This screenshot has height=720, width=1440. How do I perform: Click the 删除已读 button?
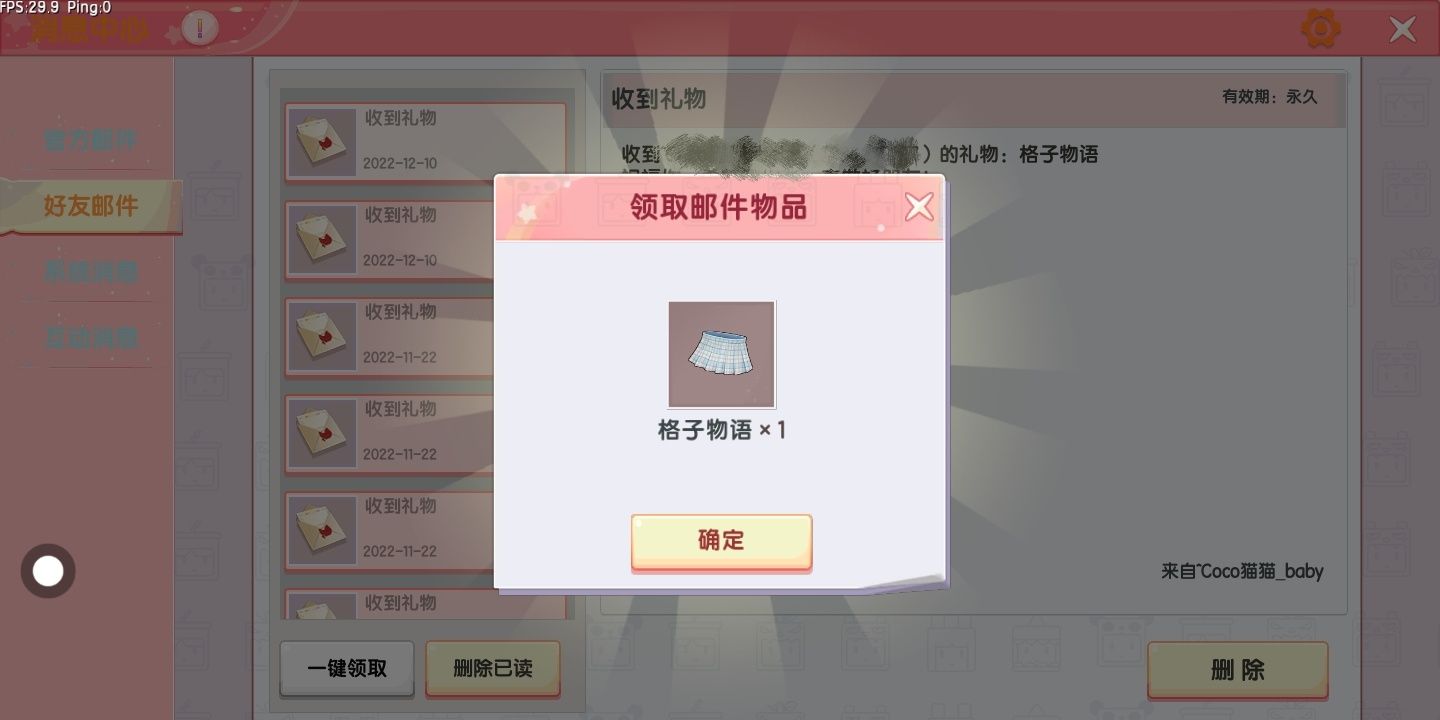pos(493,669)
